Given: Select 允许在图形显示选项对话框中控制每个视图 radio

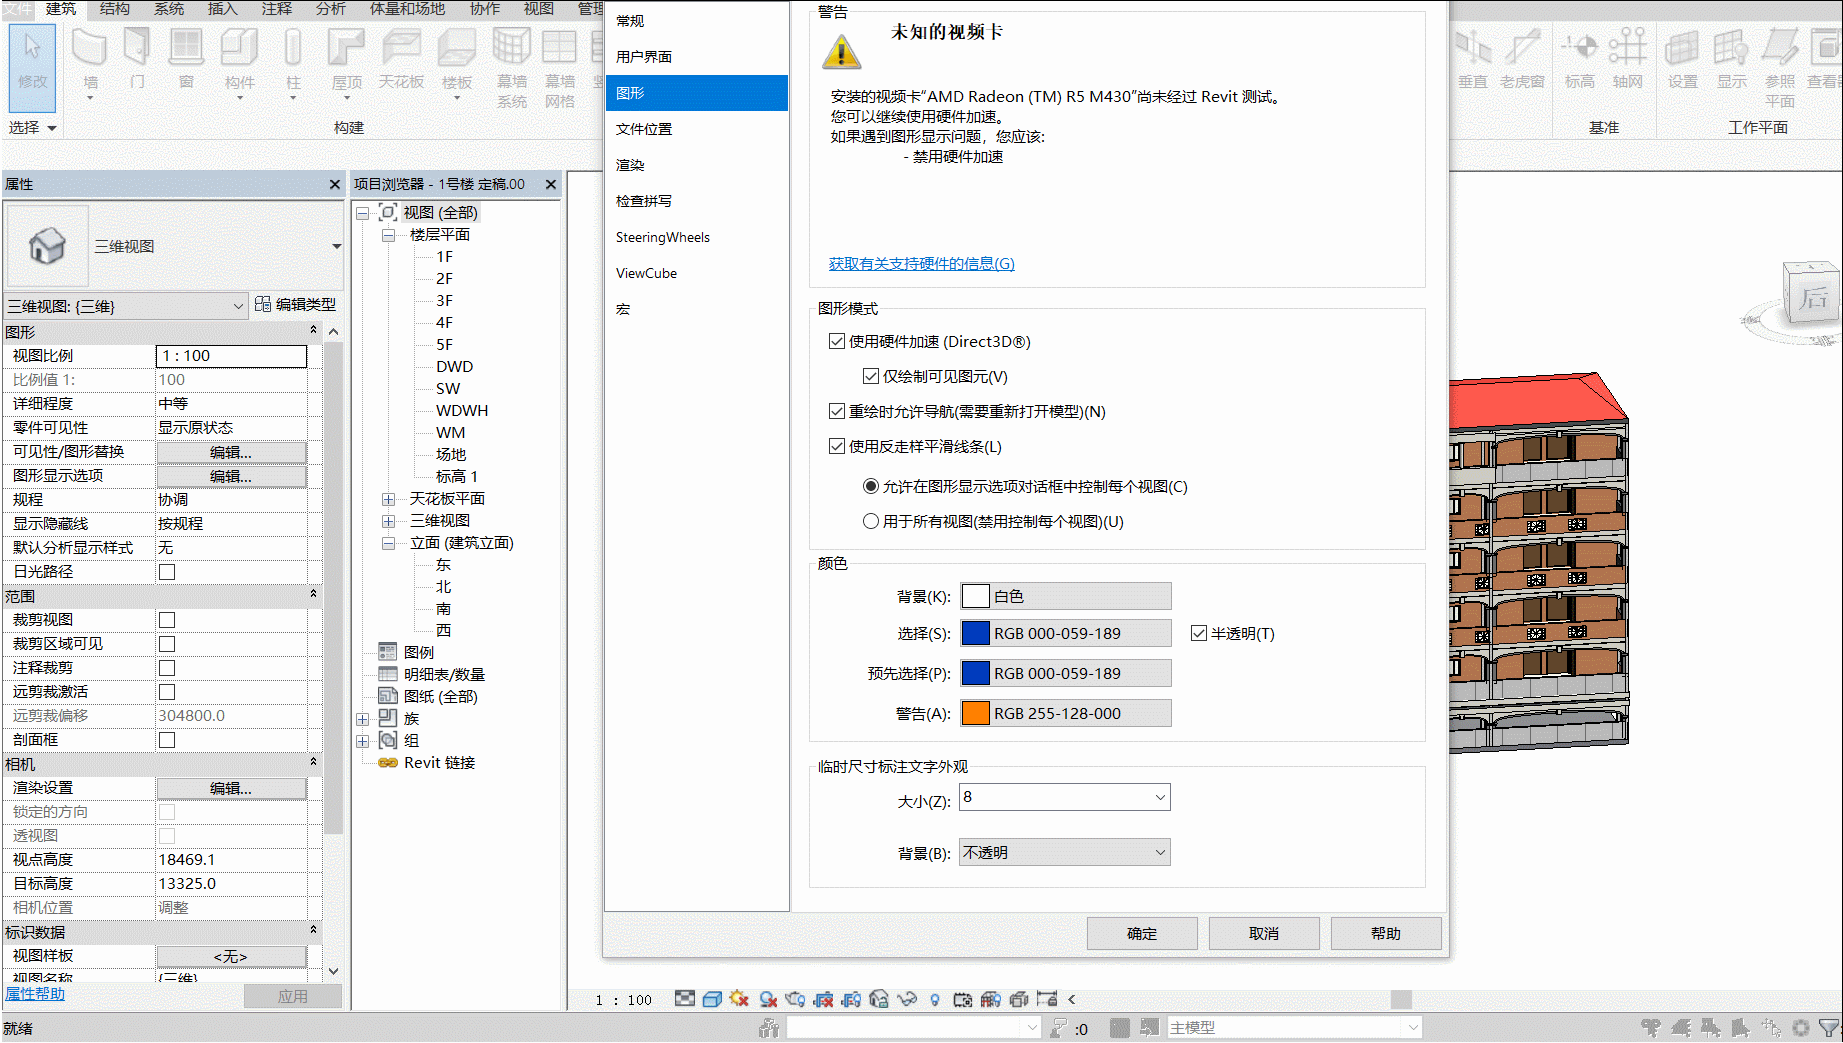Looking at the screenshot, I should click(871, 486).
